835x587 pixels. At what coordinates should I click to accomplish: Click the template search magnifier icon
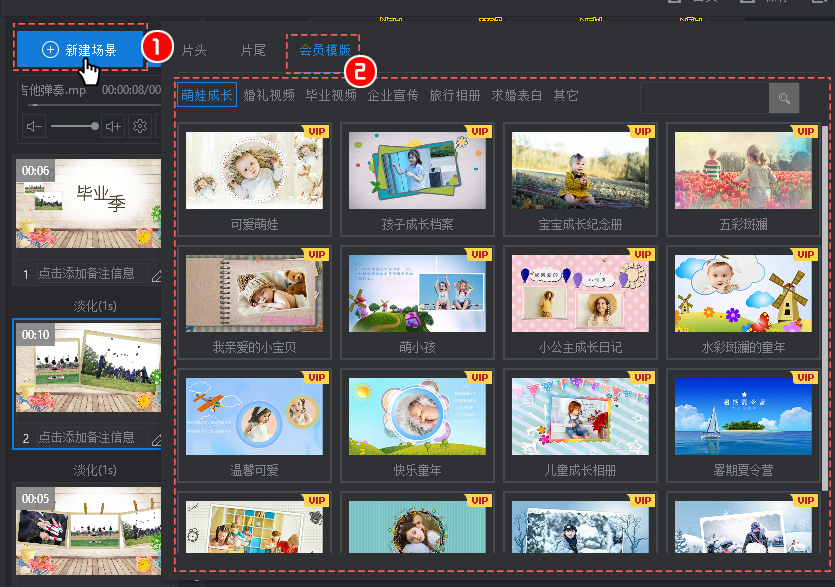click(x=784, y=97)
